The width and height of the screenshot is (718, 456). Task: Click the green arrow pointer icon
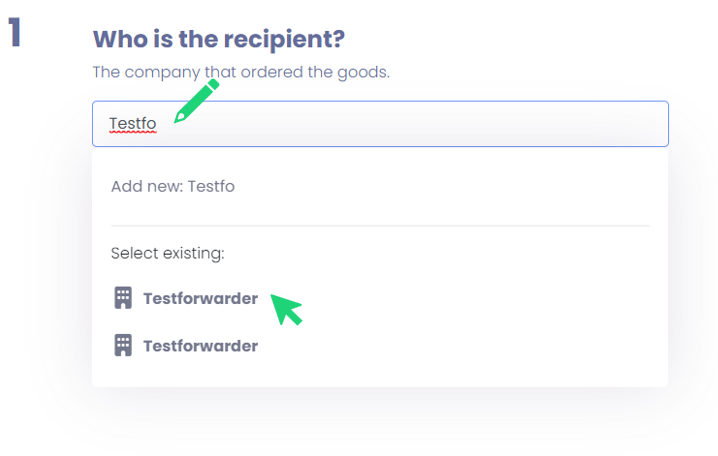pyautogui.click(x=287, y=309)
